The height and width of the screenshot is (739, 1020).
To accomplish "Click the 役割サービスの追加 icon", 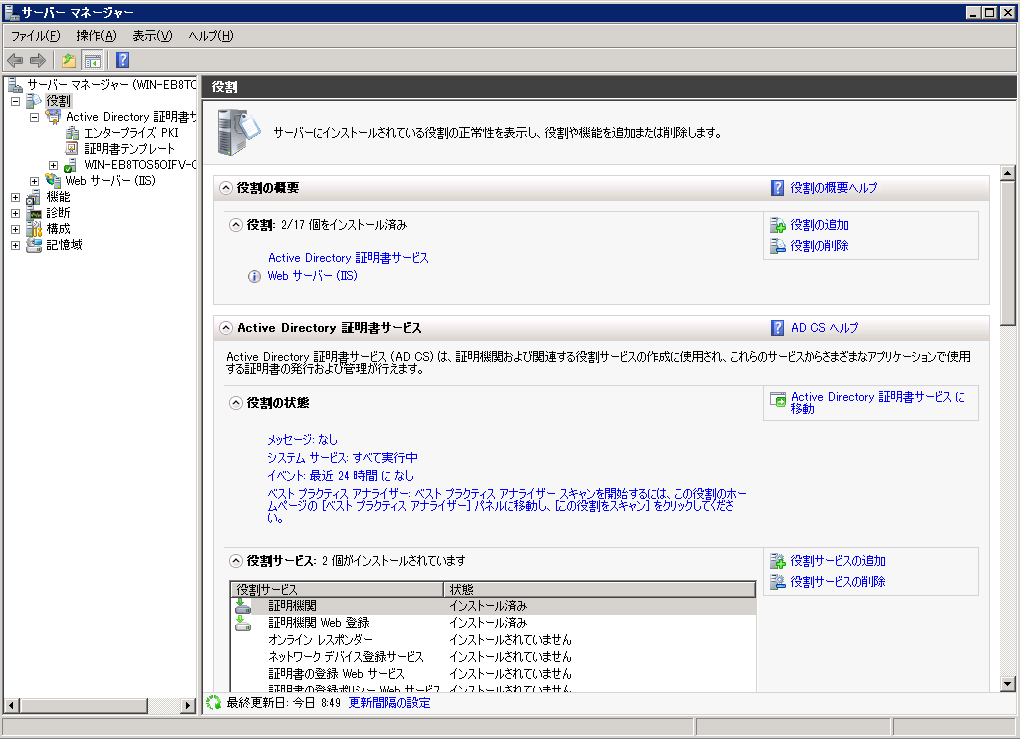I will (x=778, y=561).
